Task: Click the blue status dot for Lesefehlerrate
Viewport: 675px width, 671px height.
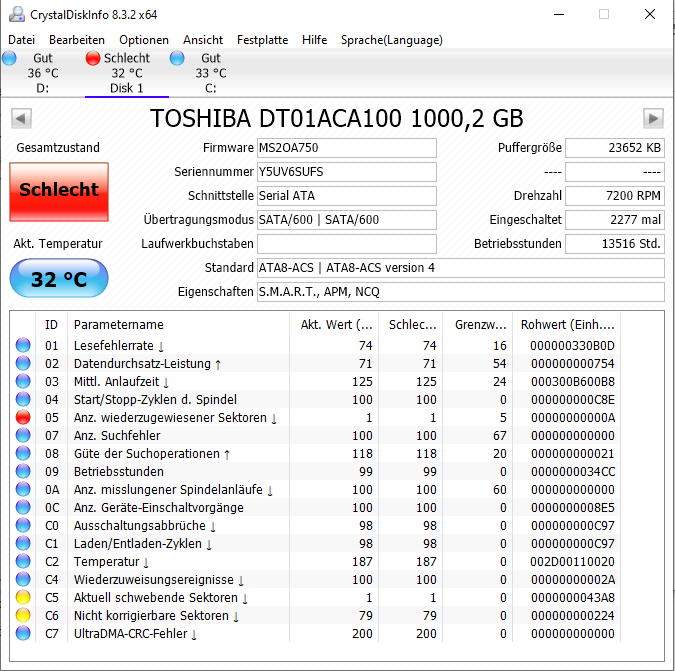Action: 23,345
